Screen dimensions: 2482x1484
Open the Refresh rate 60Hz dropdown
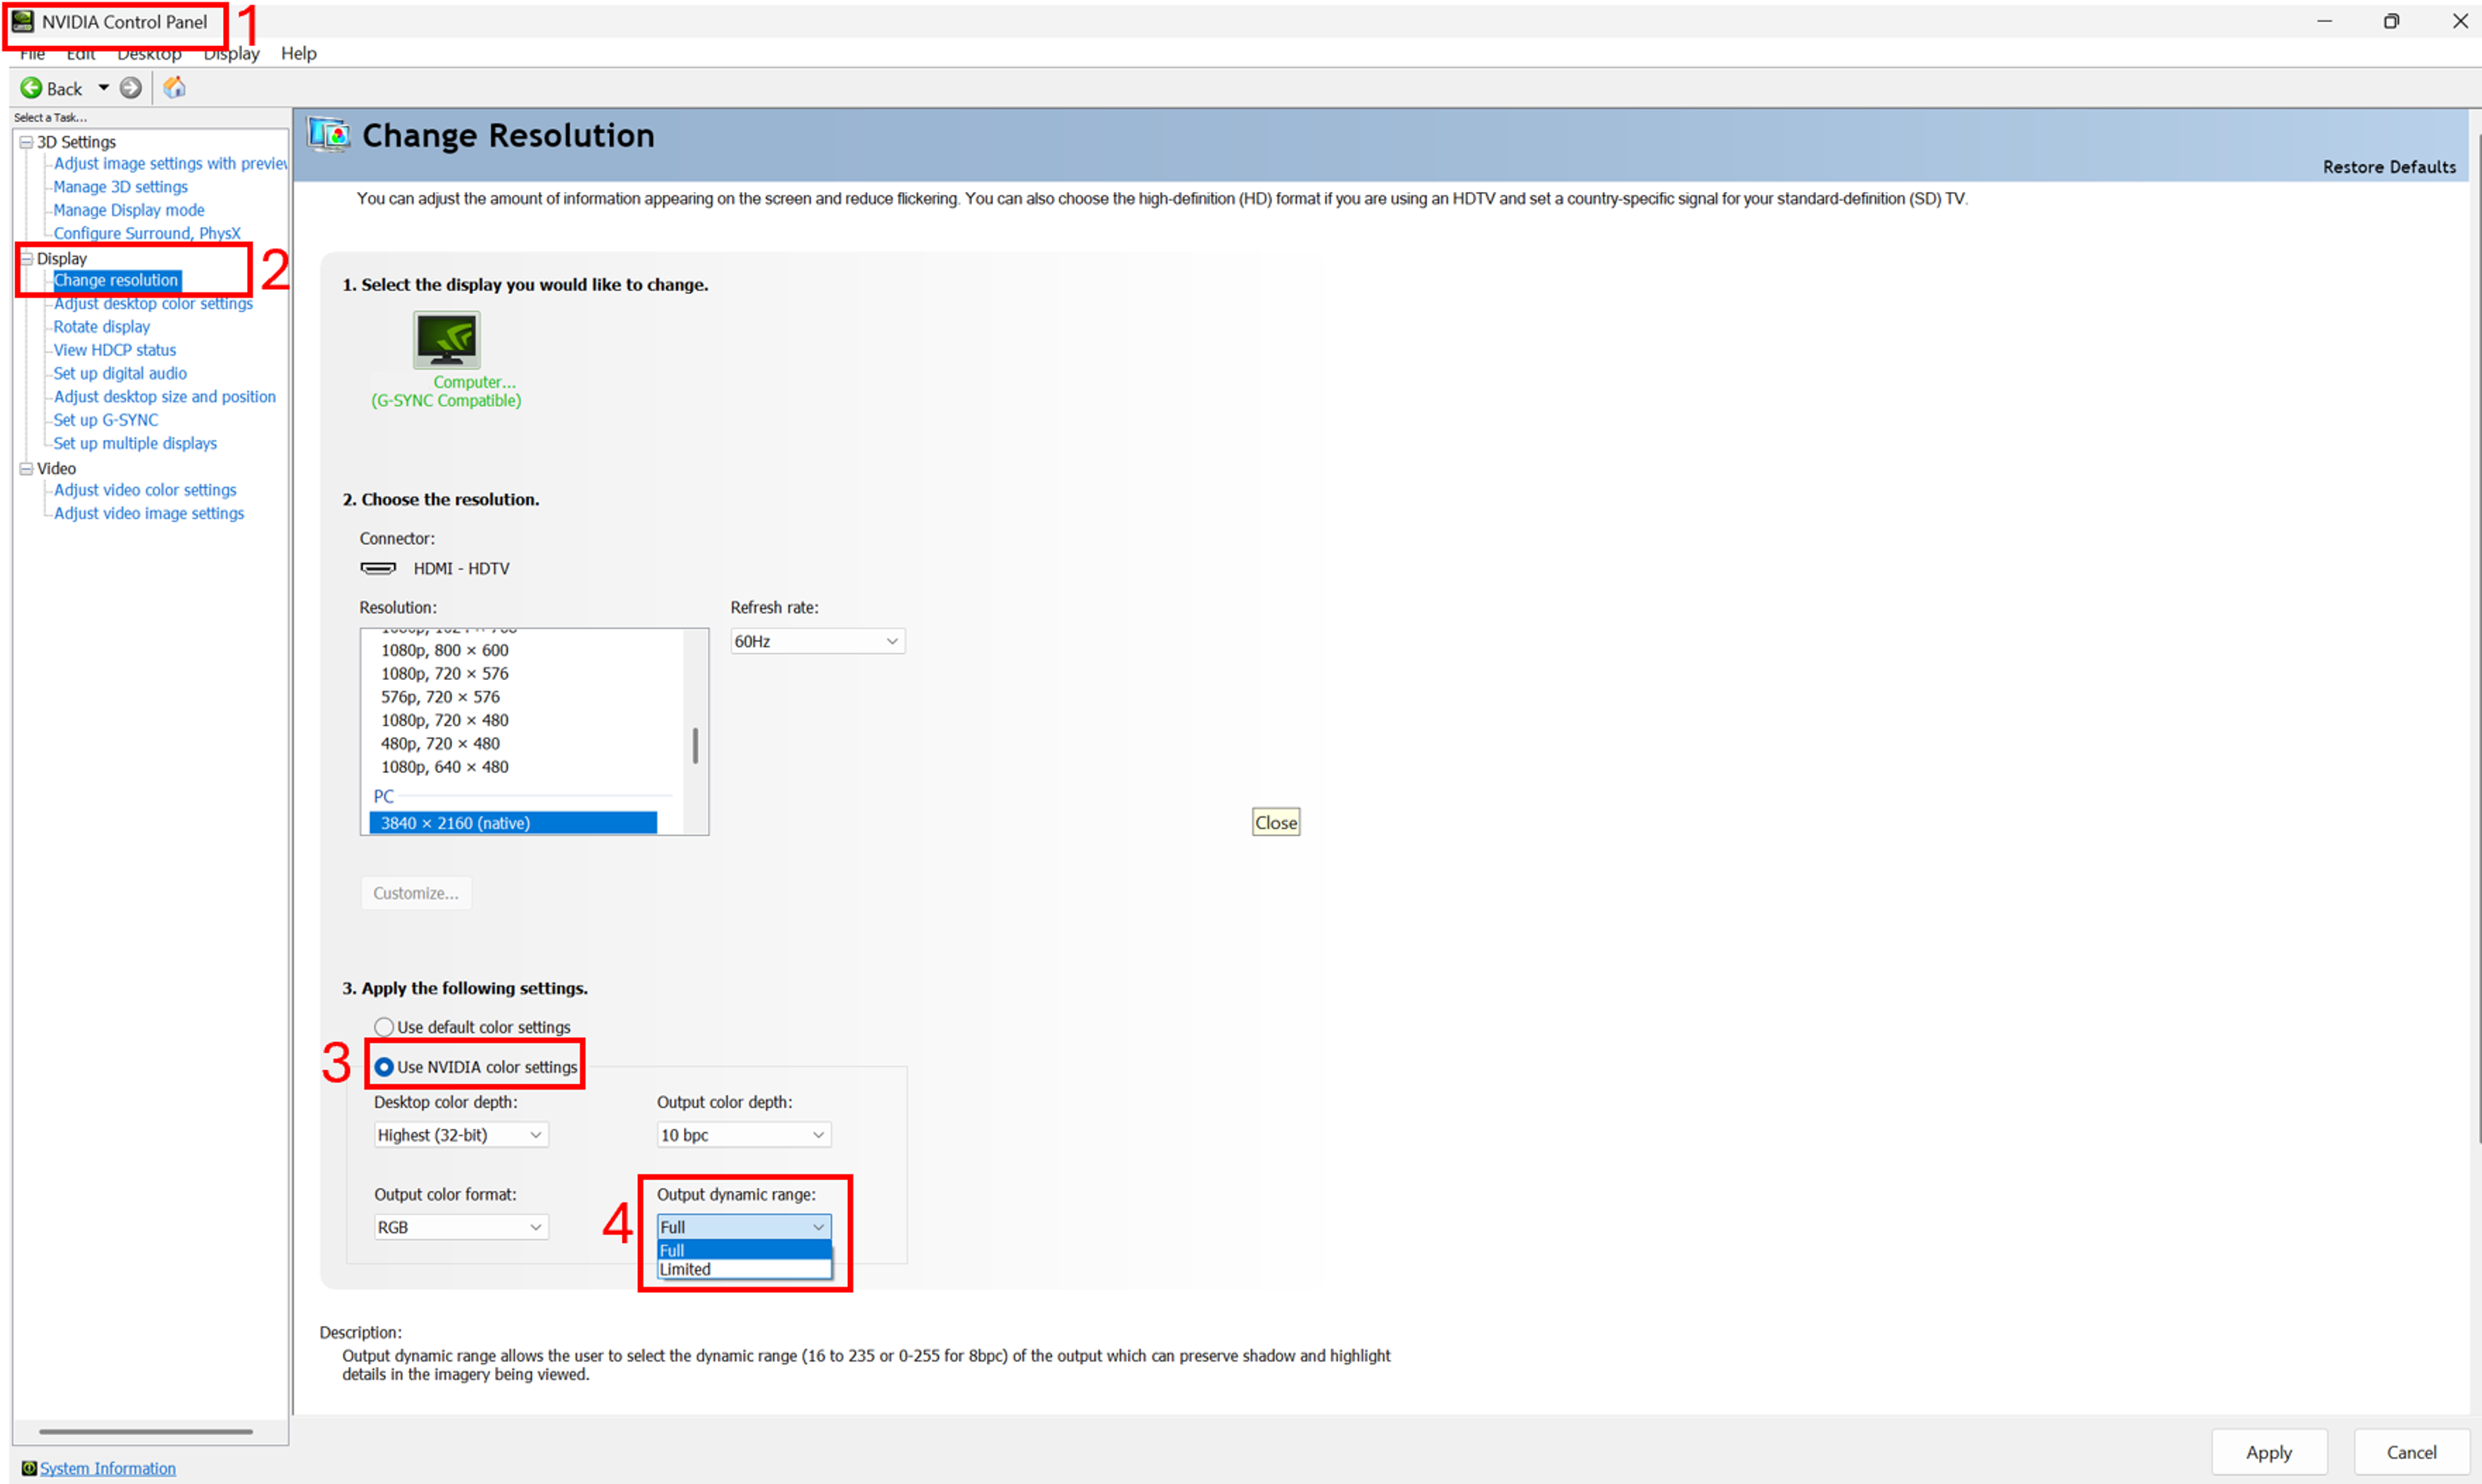point(817,641)
